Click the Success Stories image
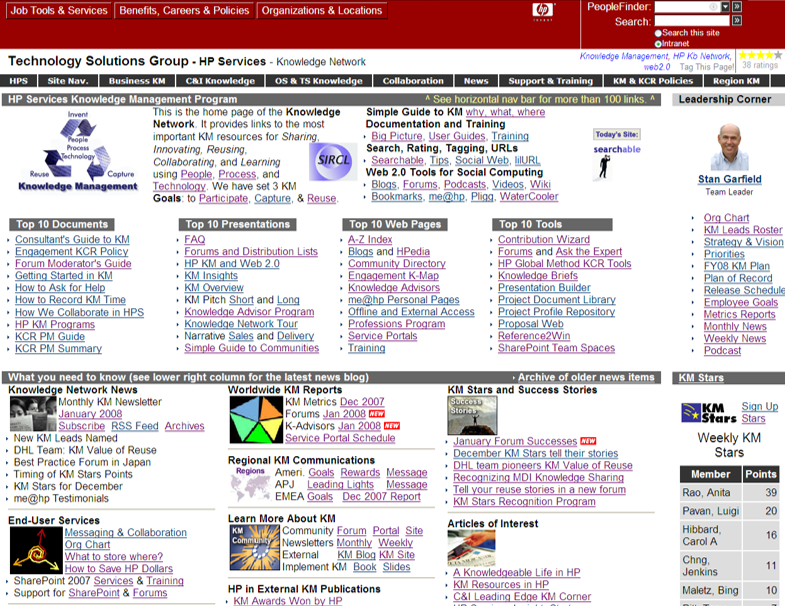The height and width of the screenshot is (606, 785). point(472,415)
